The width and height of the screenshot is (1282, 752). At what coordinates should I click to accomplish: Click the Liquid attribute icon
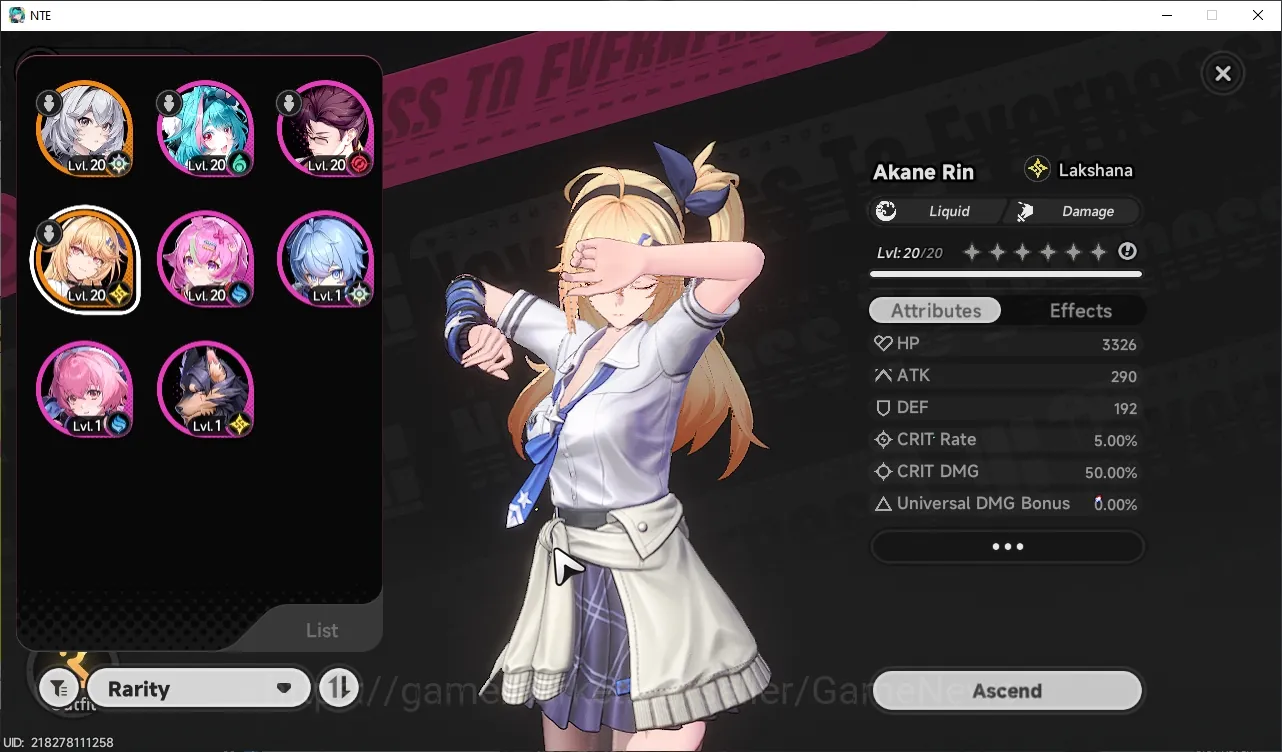click(x=886, y=211)
